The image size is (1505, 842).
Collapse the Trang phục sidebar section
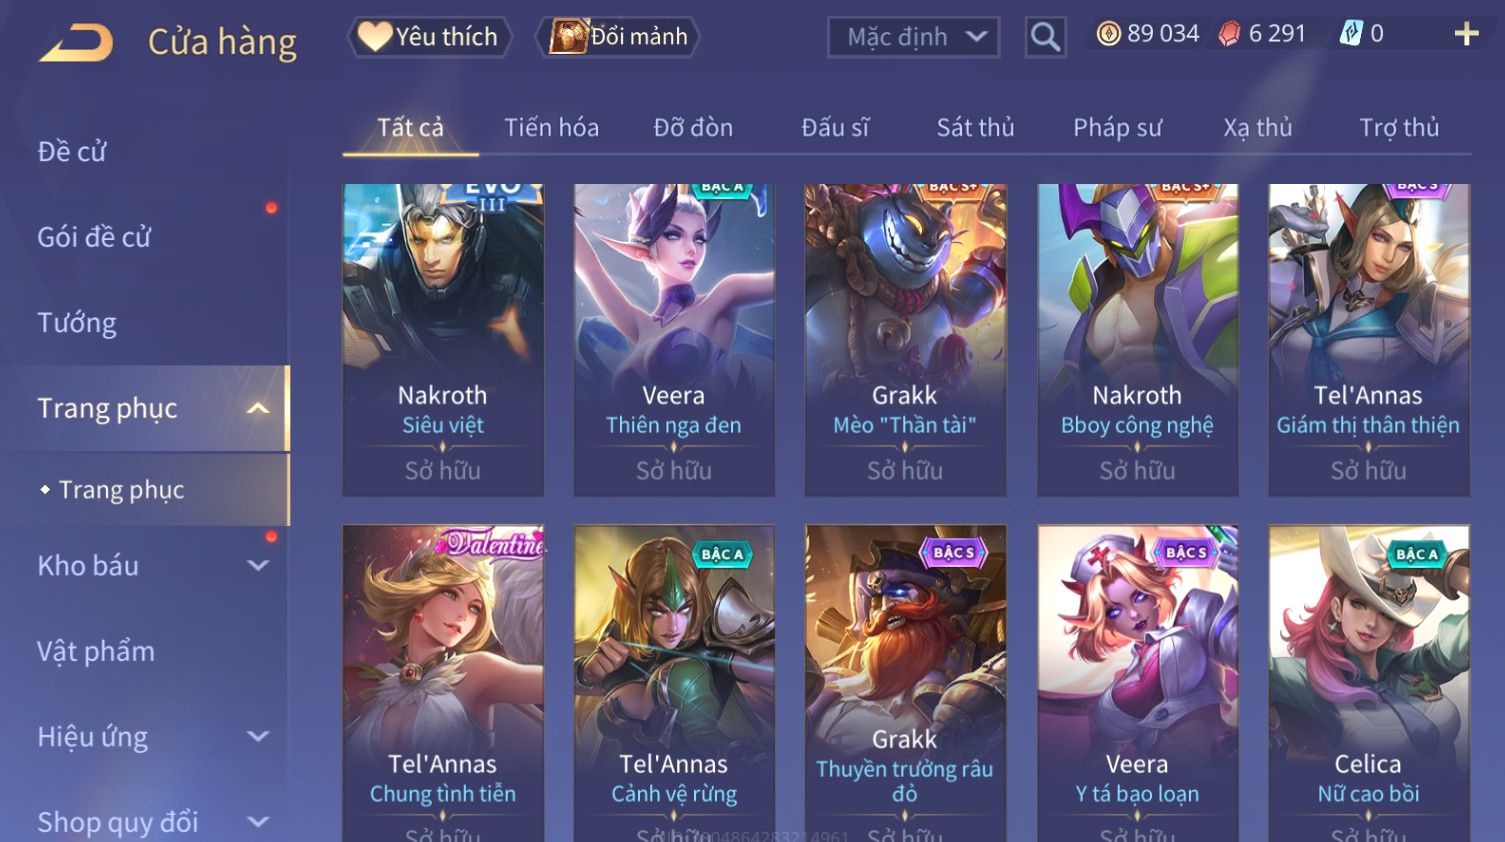click(x=258, y=408)
